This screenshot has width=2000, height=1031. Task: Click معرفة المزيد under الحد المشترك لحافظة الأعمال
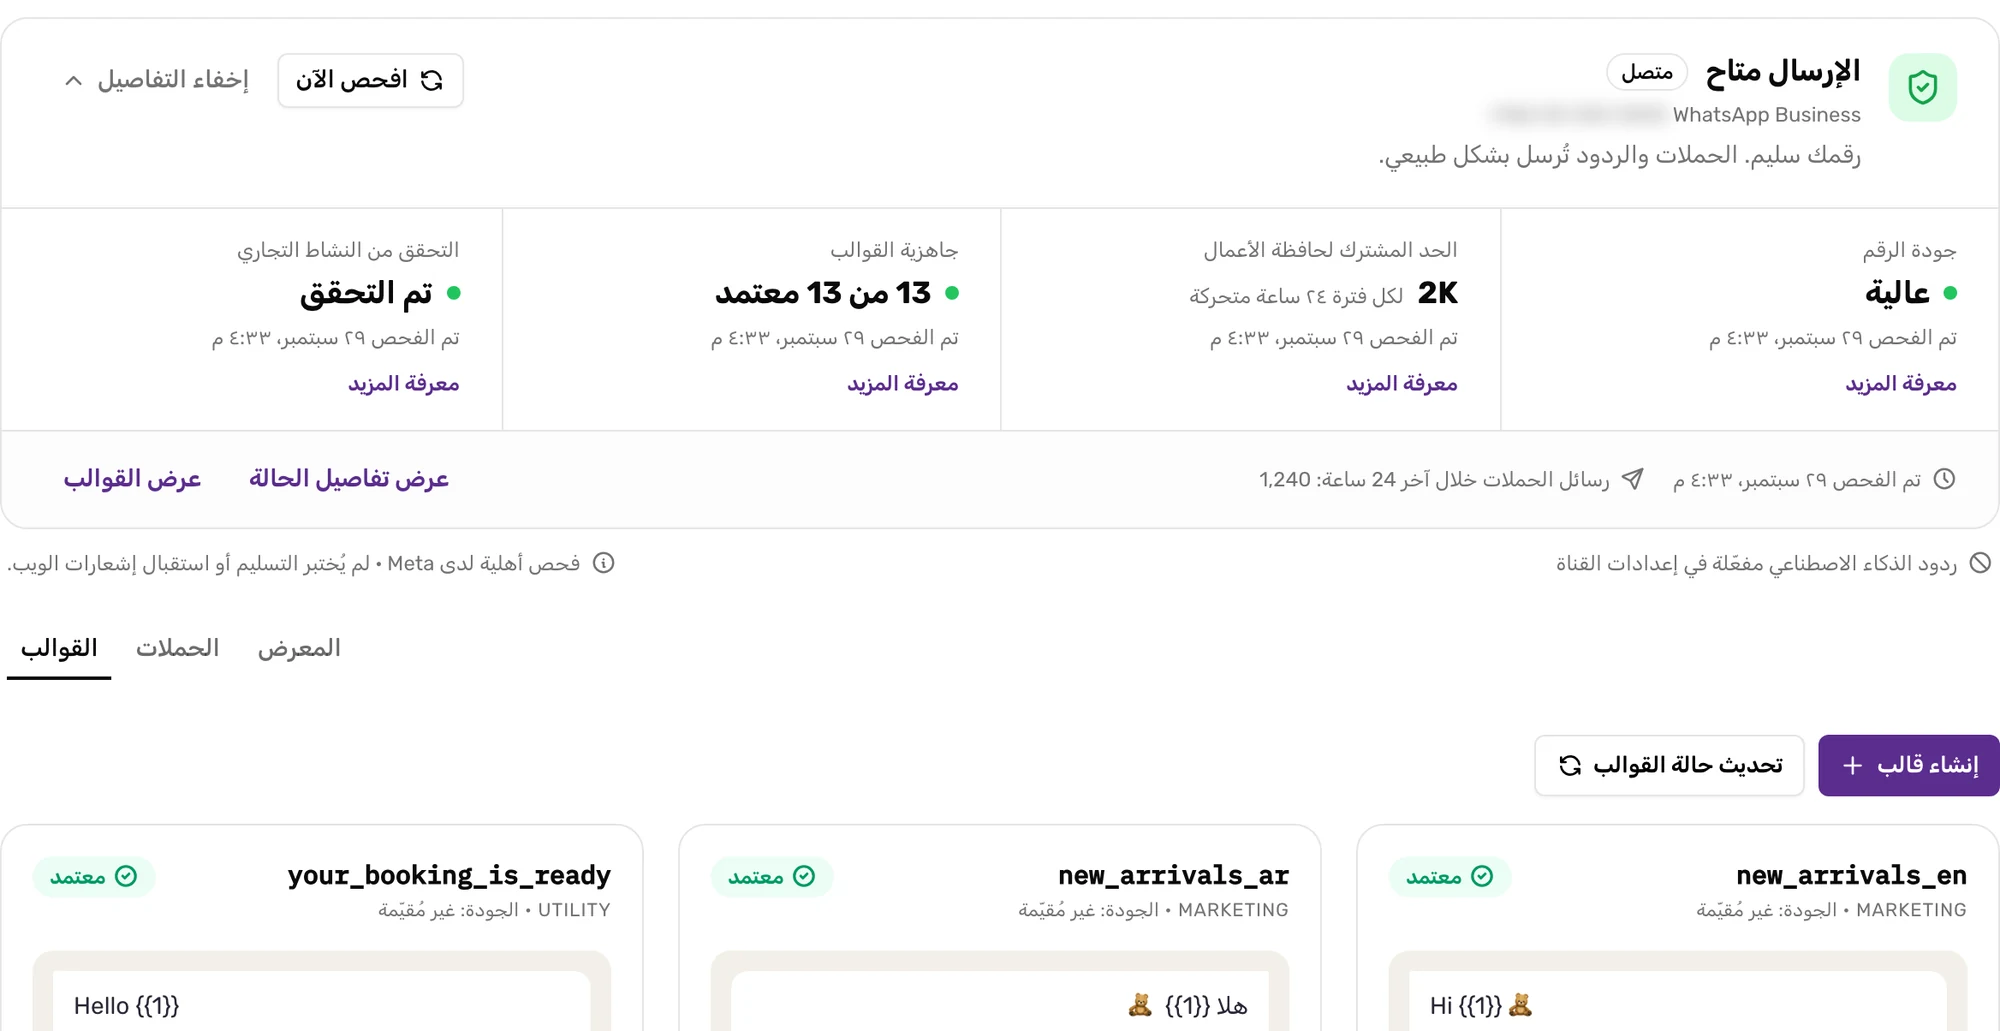tap(1402, 384)
